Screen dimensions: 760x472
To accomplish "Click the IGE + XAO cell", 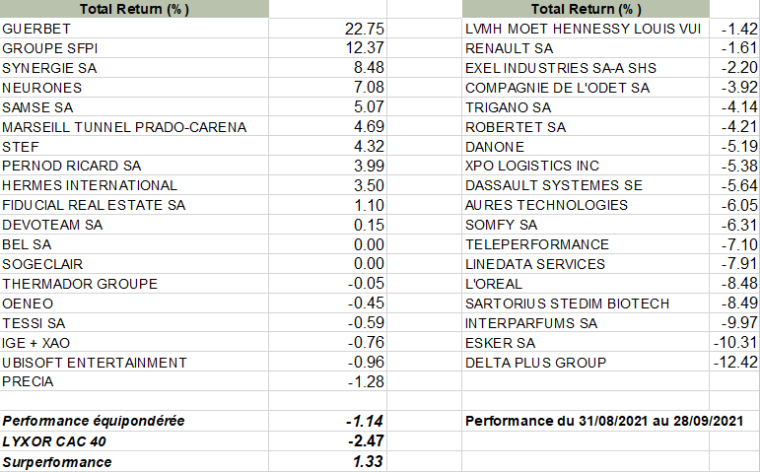I will click(x=134, y=344).
